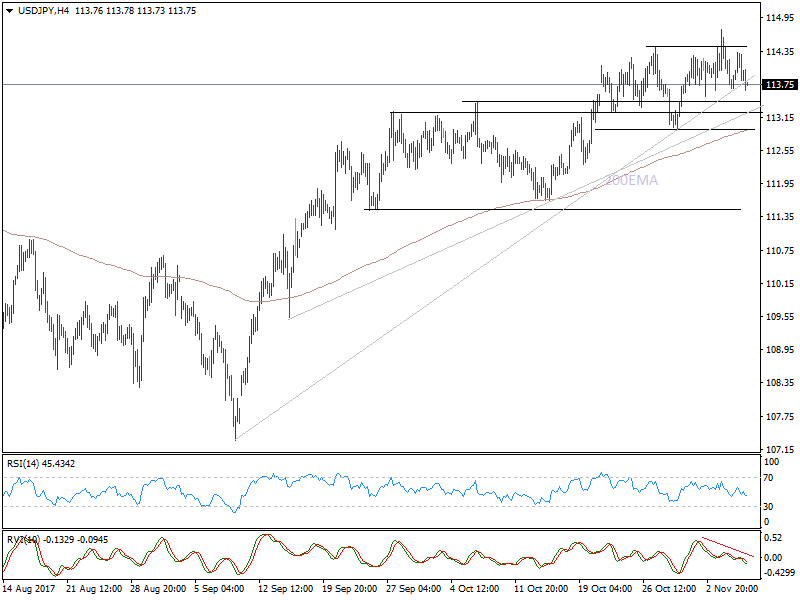Open the chart menu triangle beside USDJPY,H4

point(9,11)
